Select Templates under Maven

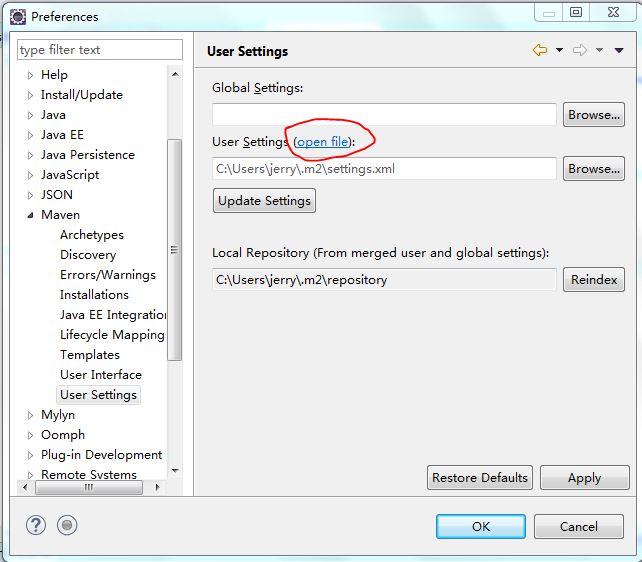coord(90,355)
